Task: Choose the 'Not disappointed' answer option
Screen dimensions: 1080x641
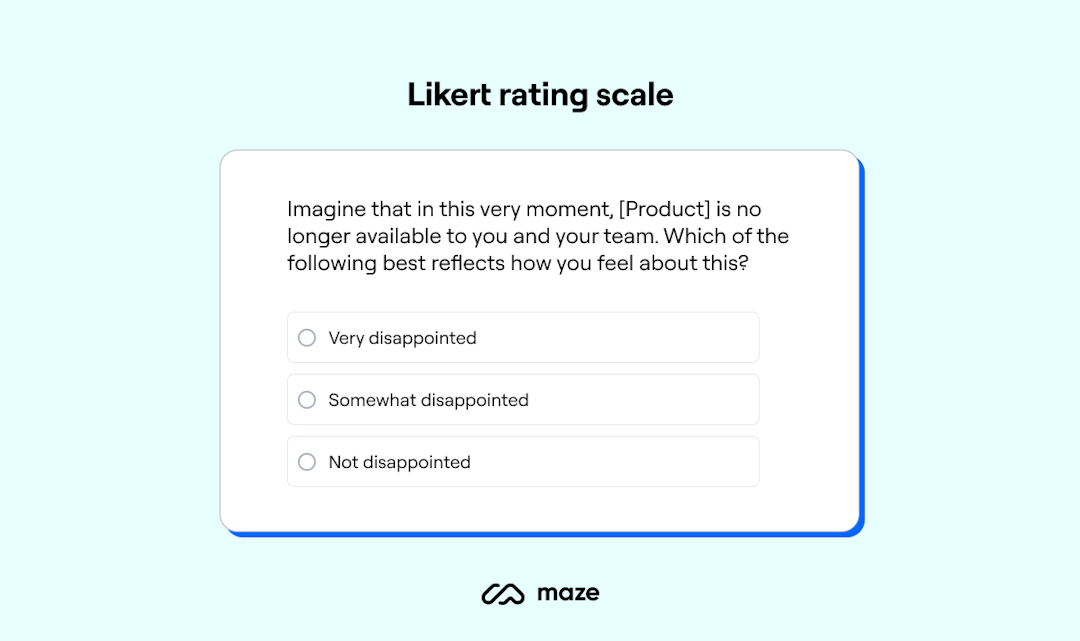Action: tap(523, 461)
